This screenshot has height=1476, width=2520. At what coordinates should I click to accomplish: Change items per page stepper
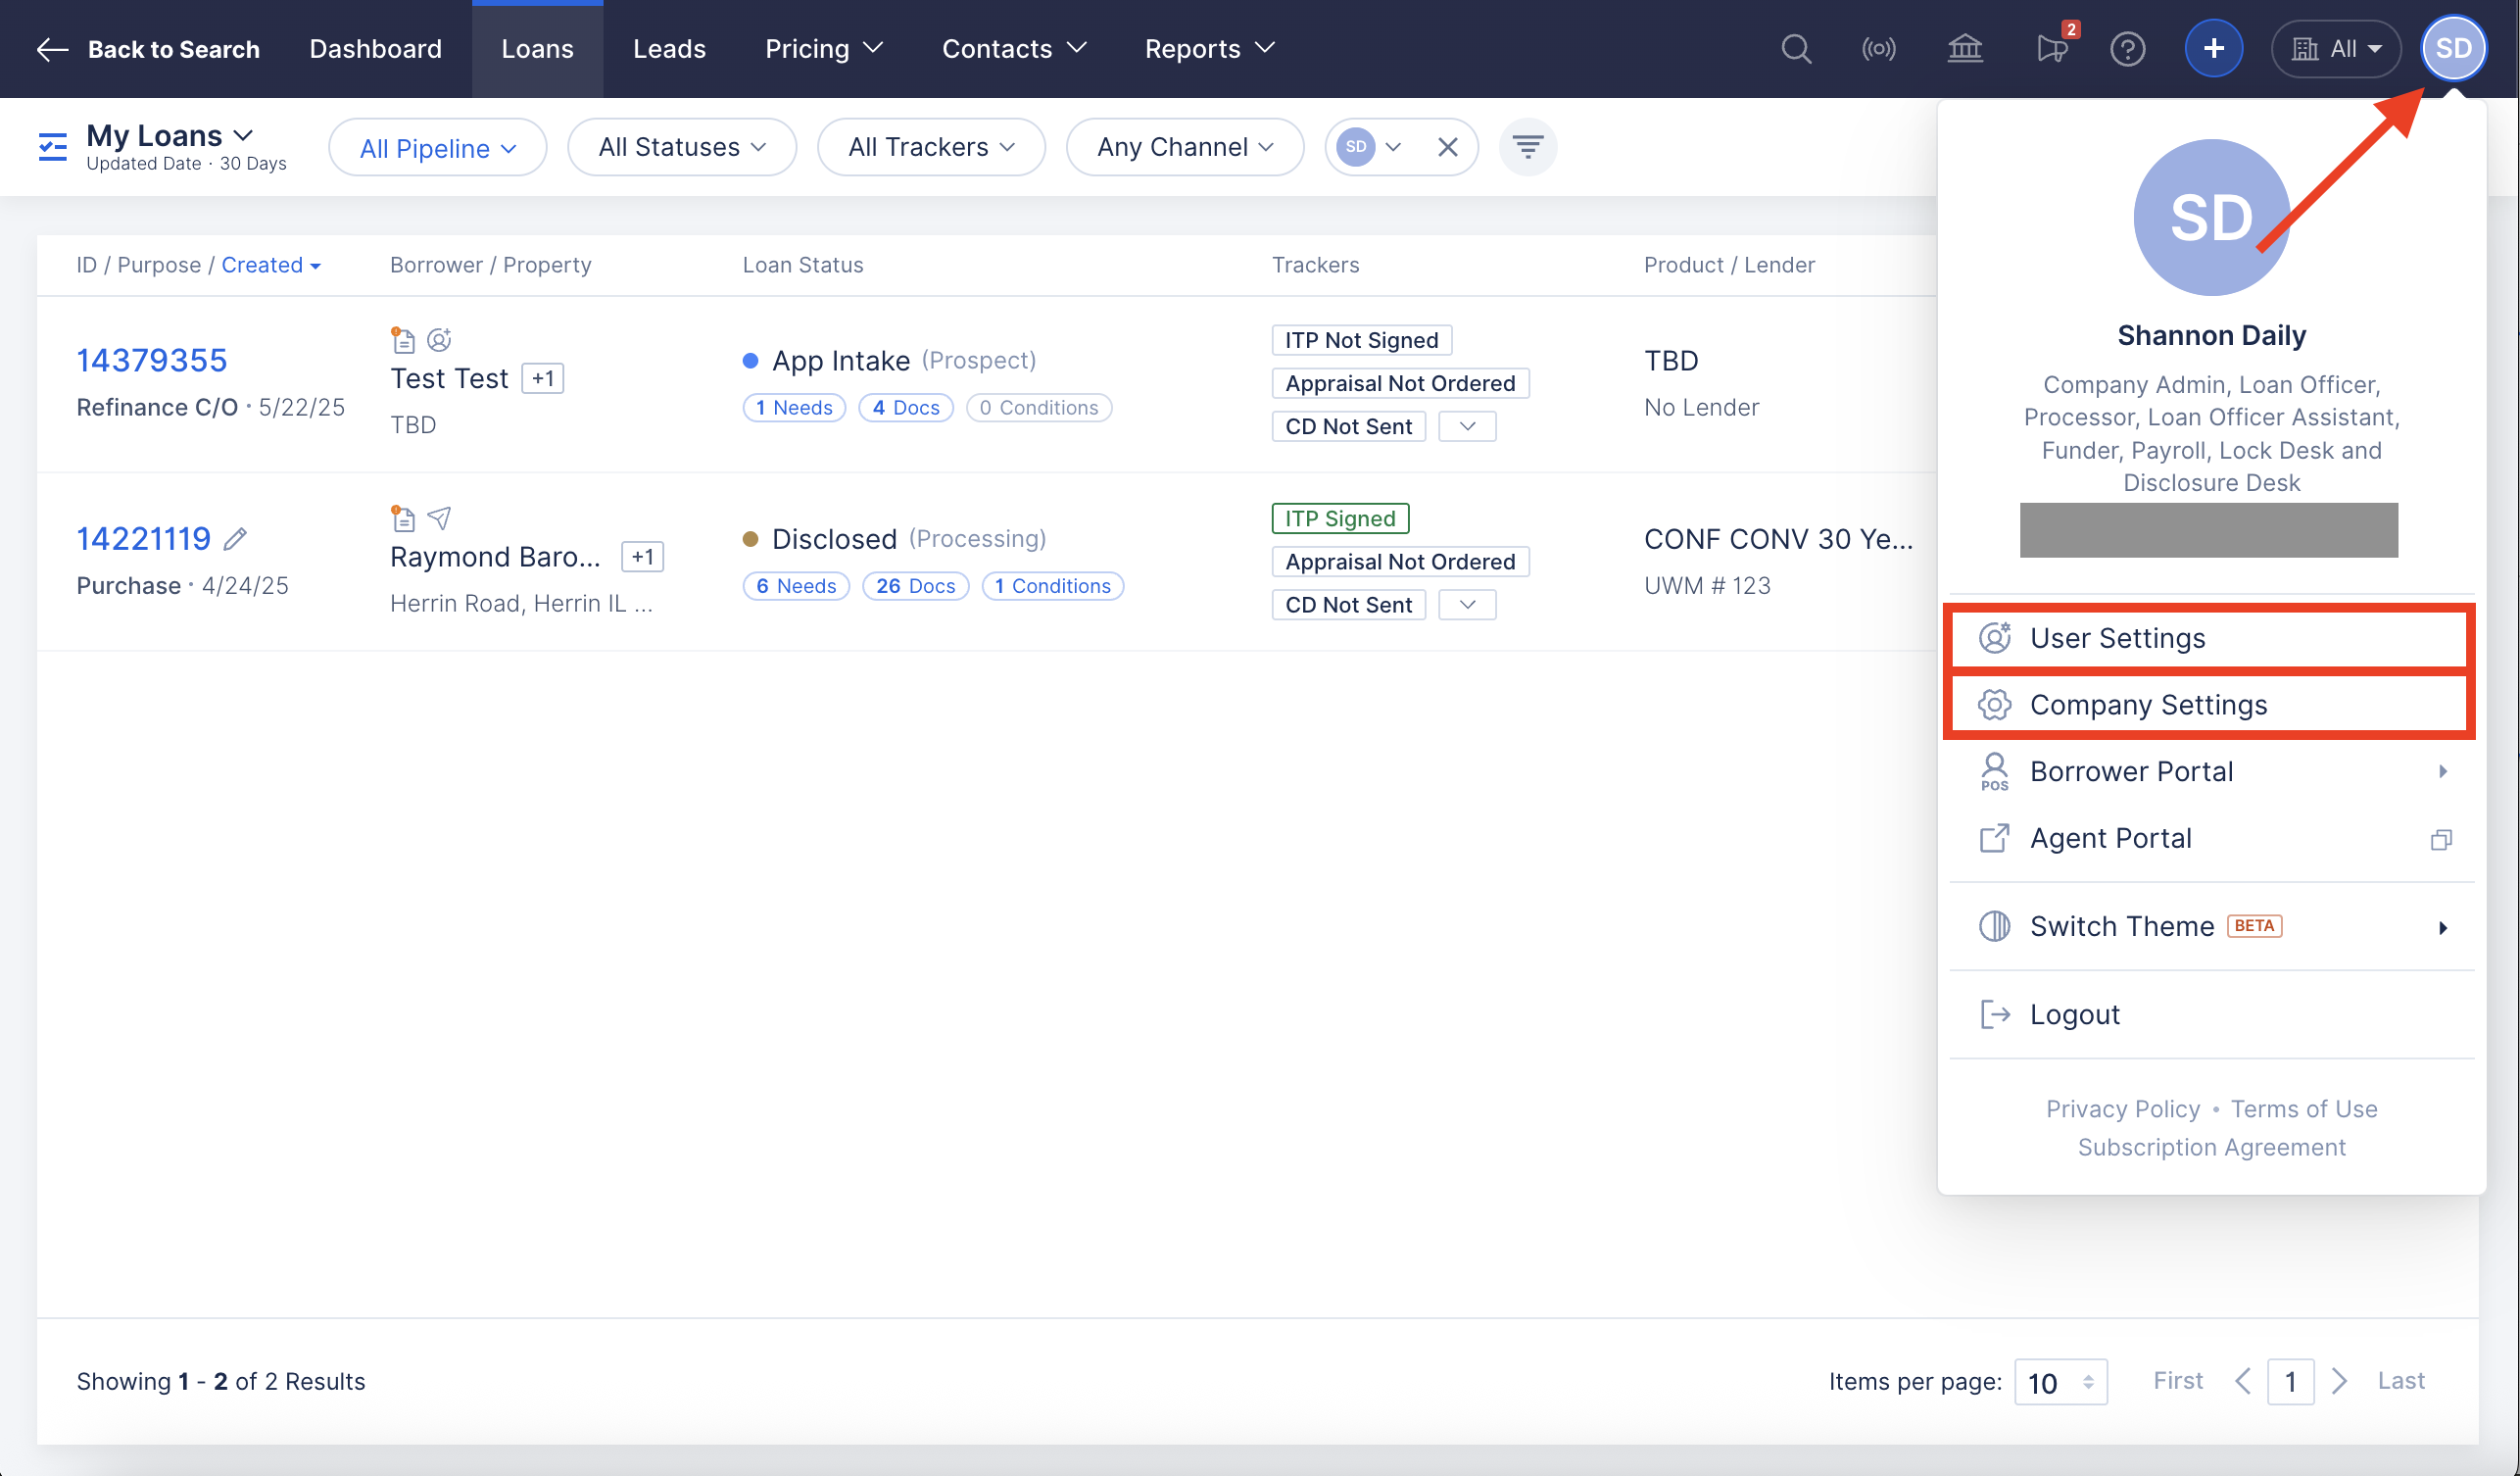(x=2061, y=1382)
